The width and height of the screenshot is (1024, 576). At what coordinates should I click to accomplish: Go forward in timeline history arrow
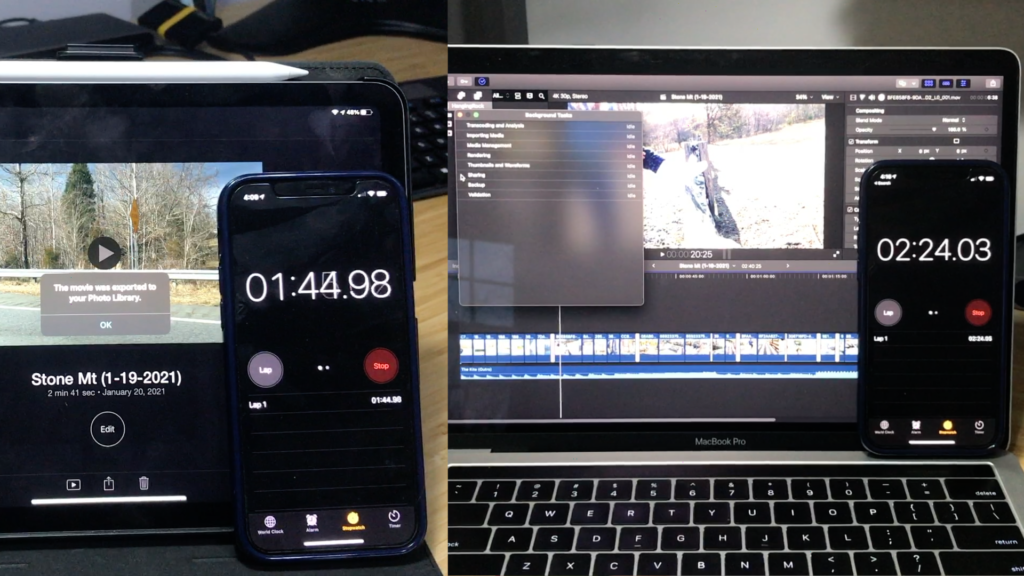pyautogui.click(x=788, y=266)
